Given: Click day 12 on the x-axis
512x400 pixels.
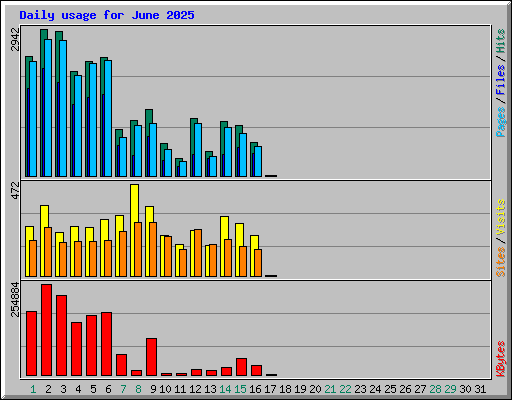Looking at the screenshot, I should [195, 389].
